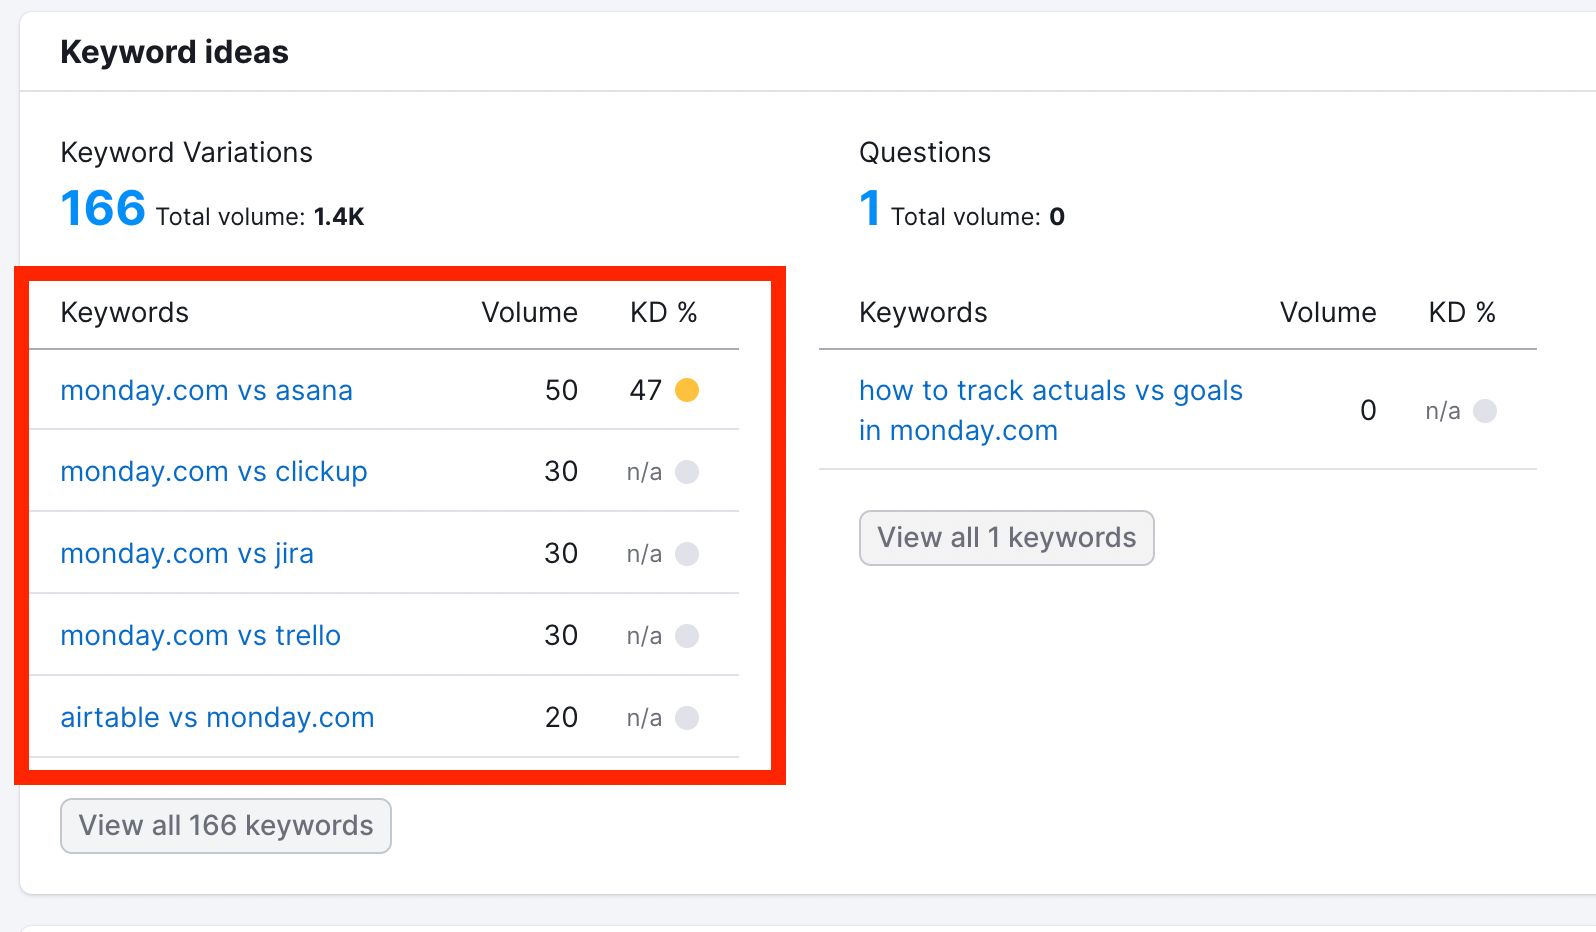Image resolution: width=1596 pixels, height=932 pixels.
Task: Click the 'Keywords' header in Questions table
Action: pyautogui.click(x=923, y=313)
